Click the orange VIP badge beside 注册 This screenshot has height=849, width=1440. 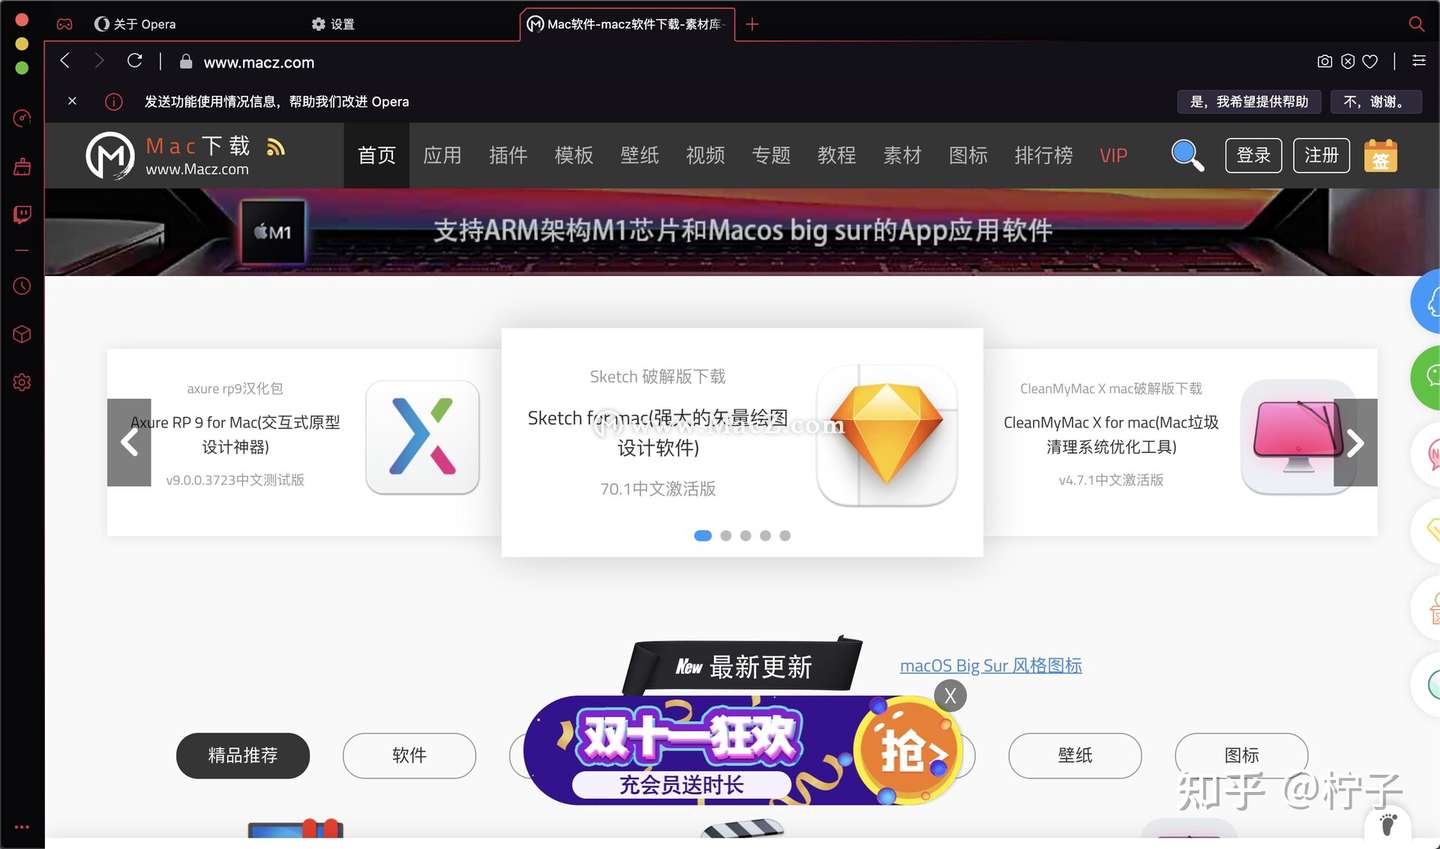[x=1381, y=156]
